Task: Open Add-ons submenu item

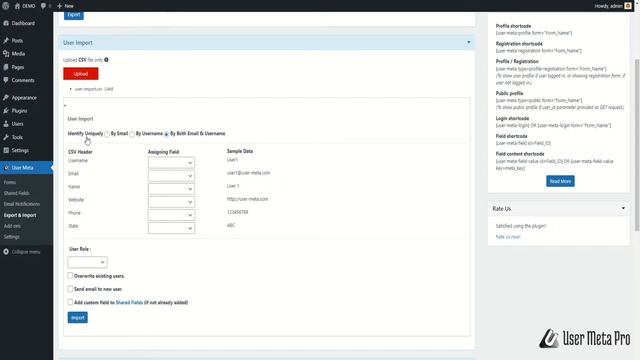Action: pos(12,226)
